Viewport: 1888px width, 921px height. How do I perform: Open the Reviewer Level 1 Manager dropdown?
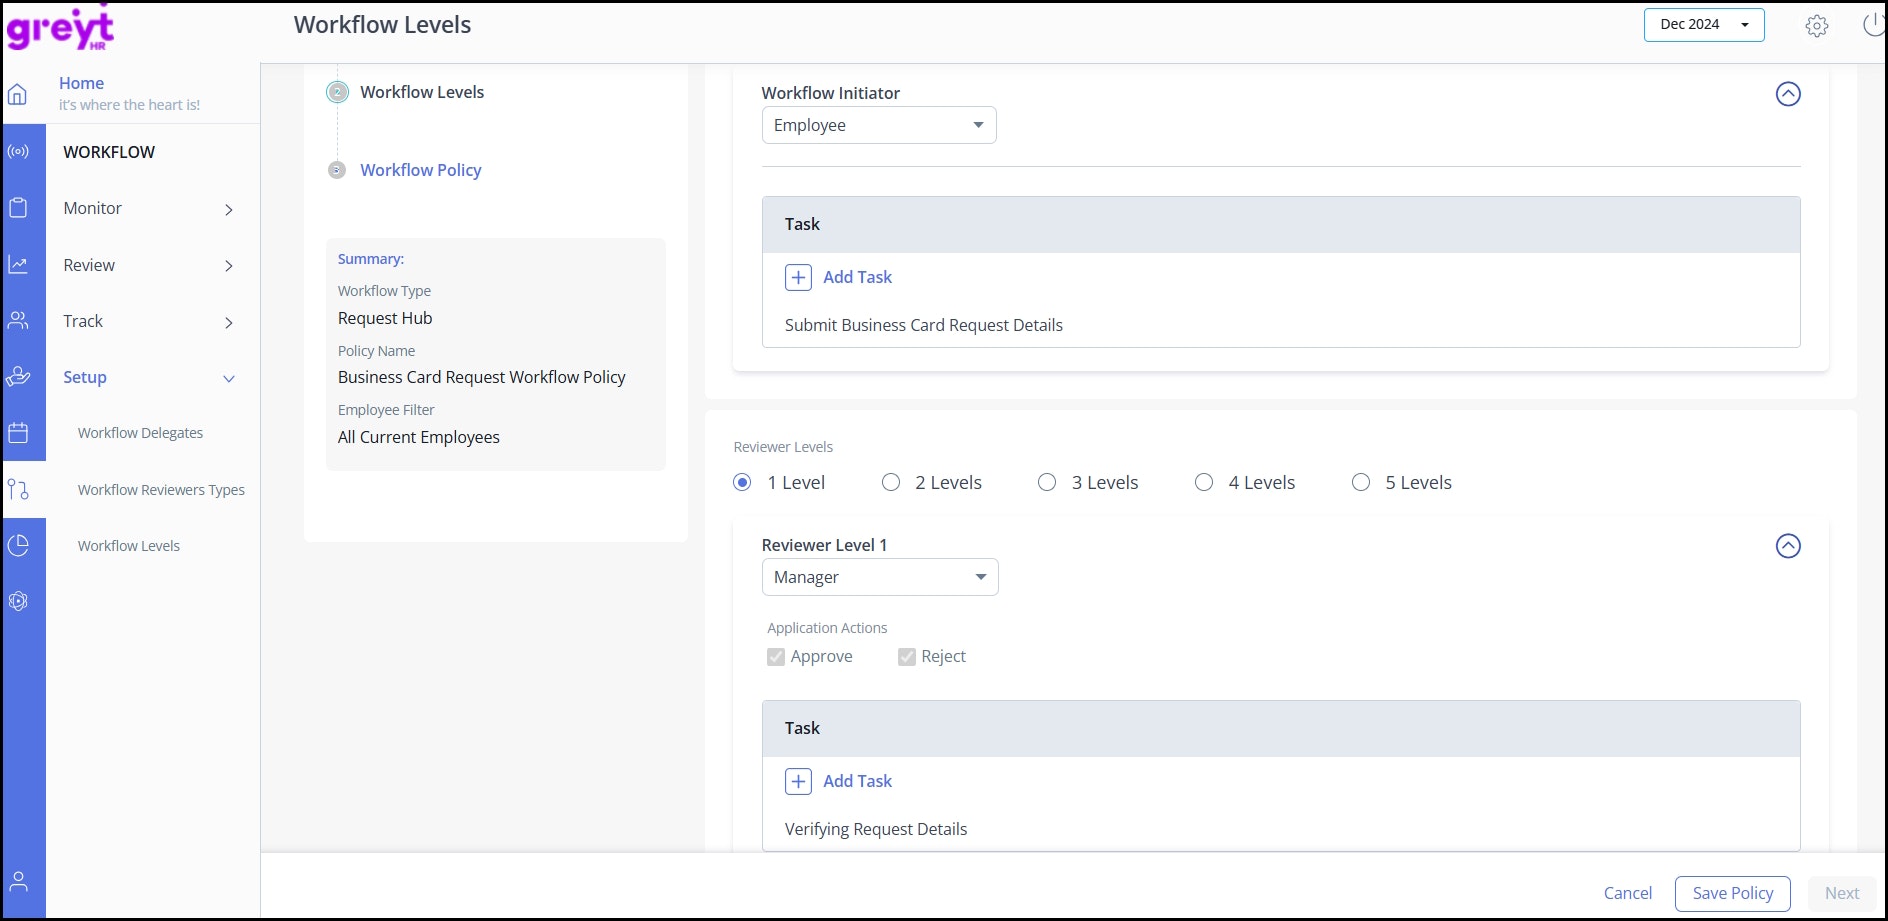click(x=880, y=577)
